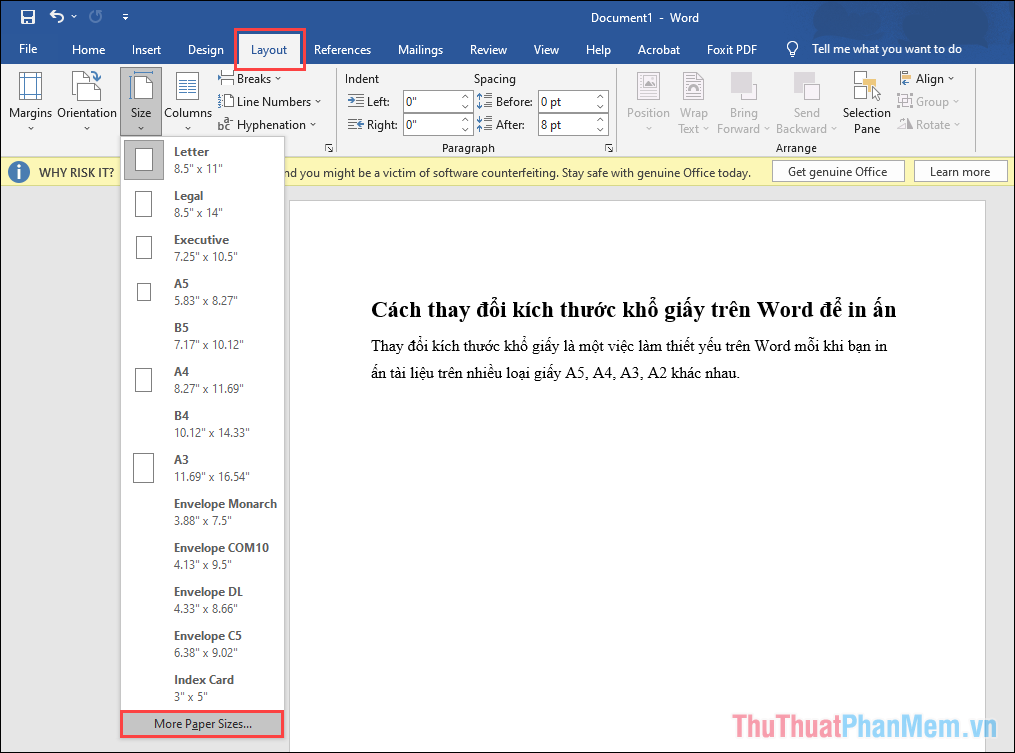Click the Undo arrow icon
Screen dimensions: 1015x753
(x=57, y=17)
